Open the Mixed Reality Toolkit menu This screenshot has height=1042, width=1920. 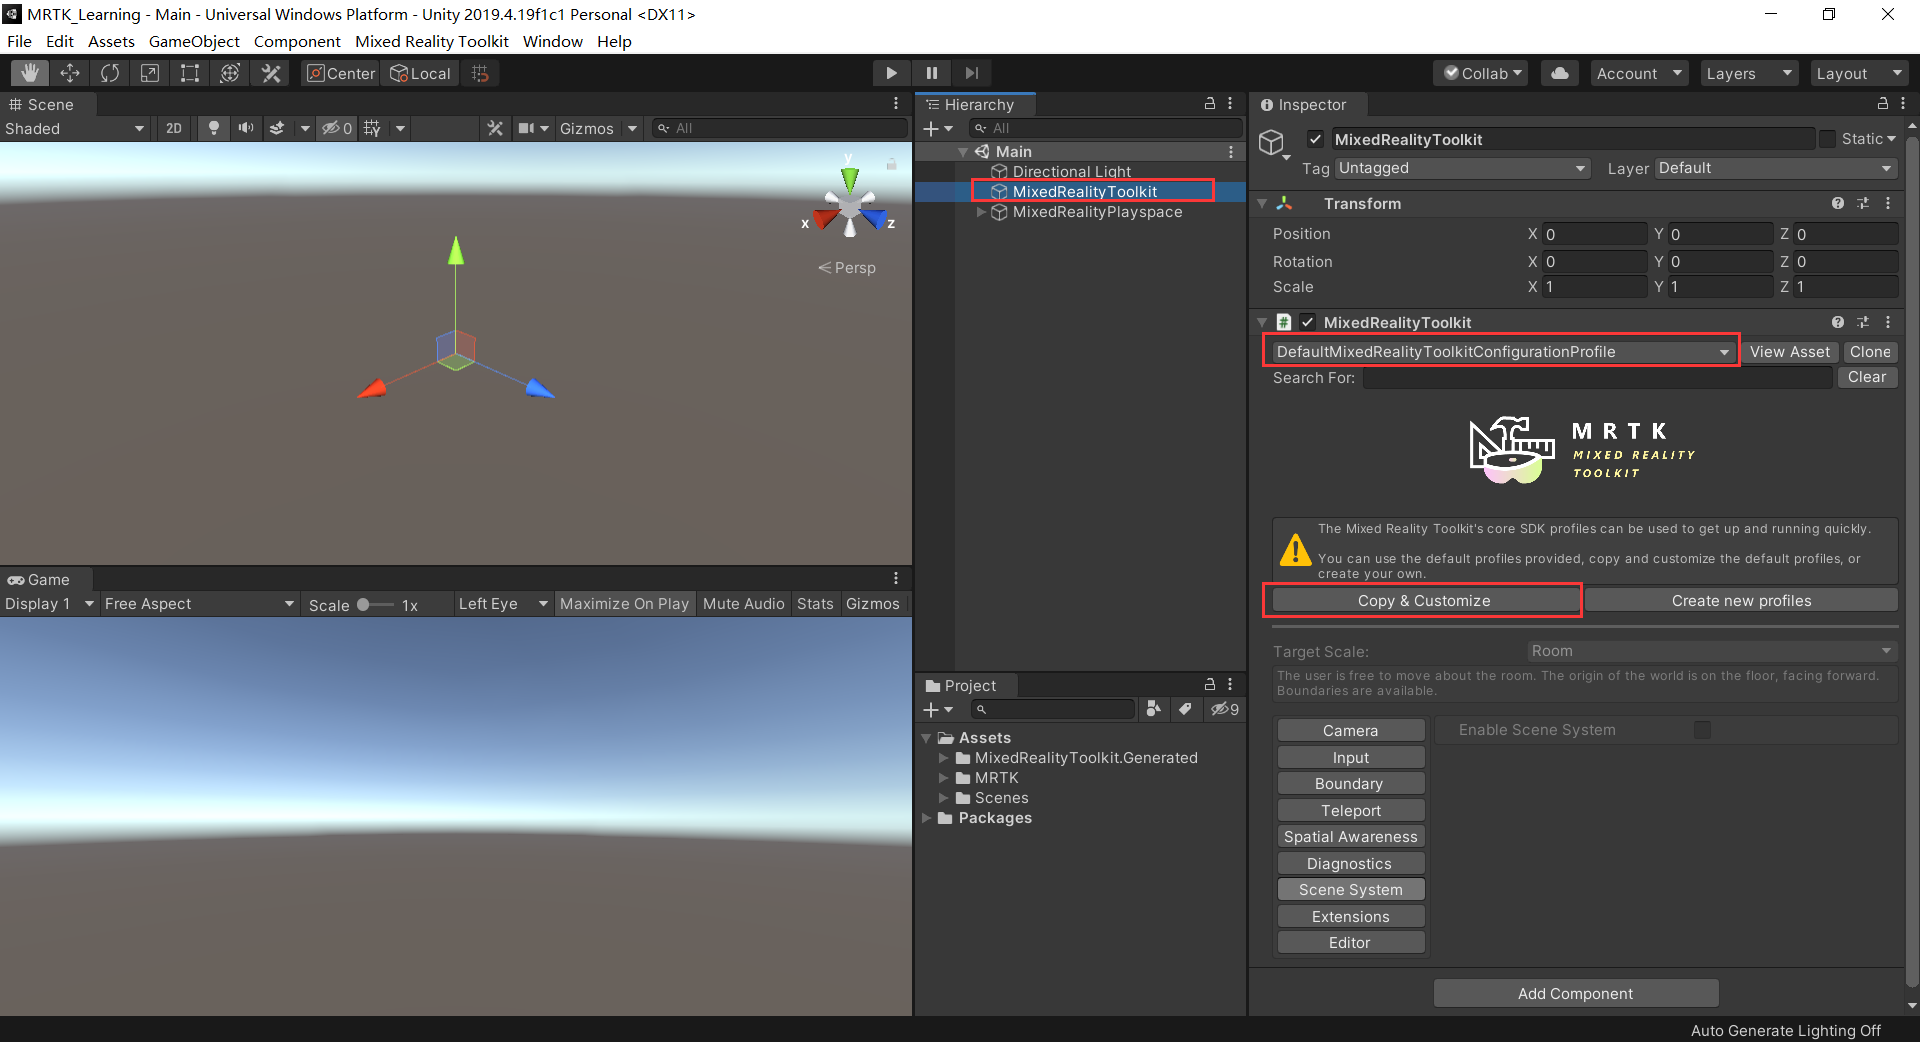click(431, 41)
